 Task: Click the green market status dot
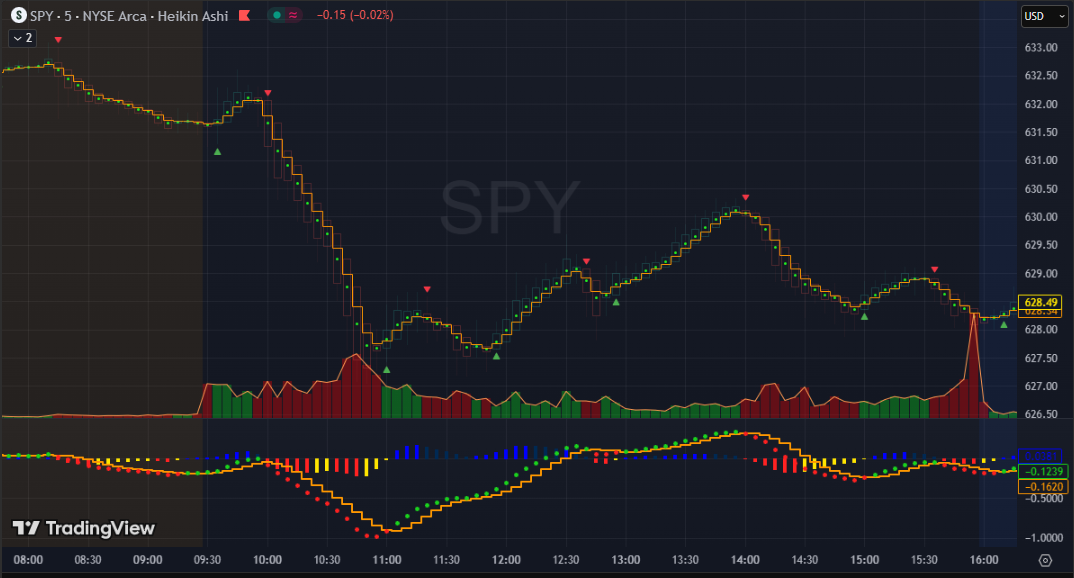(276, 16)
